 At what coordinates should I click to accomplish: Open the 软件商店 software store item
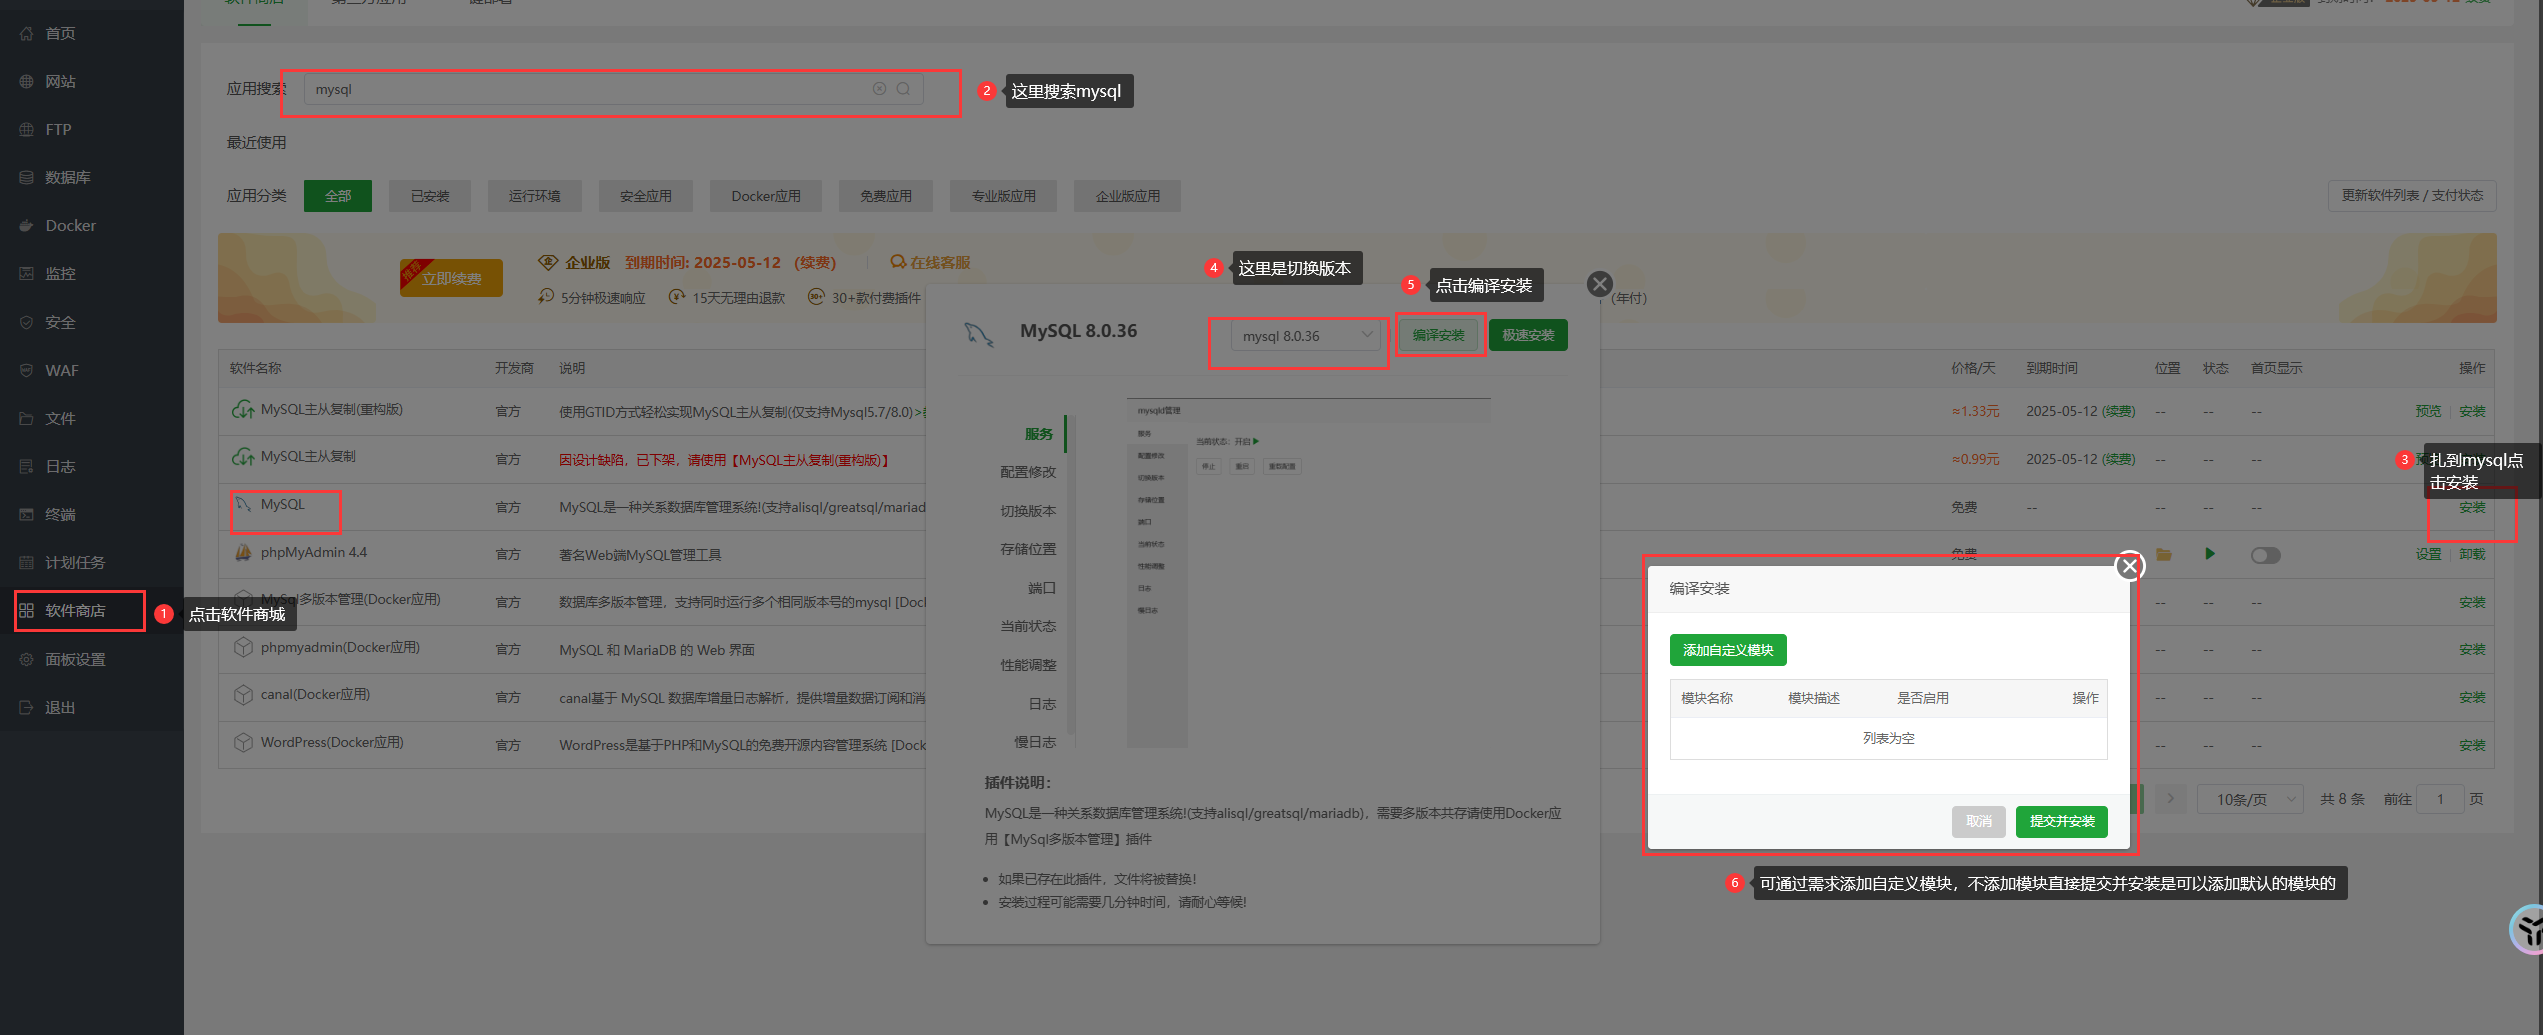pos(75,610)
